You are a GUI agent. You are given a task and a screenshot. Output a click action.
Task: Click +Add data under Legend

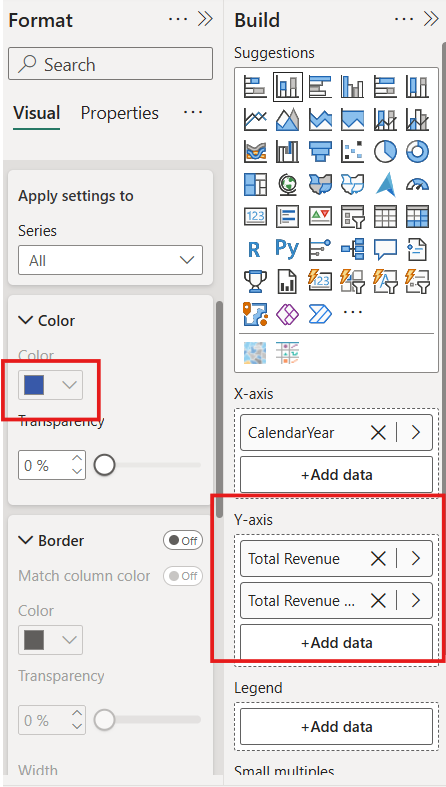(336, 726)
